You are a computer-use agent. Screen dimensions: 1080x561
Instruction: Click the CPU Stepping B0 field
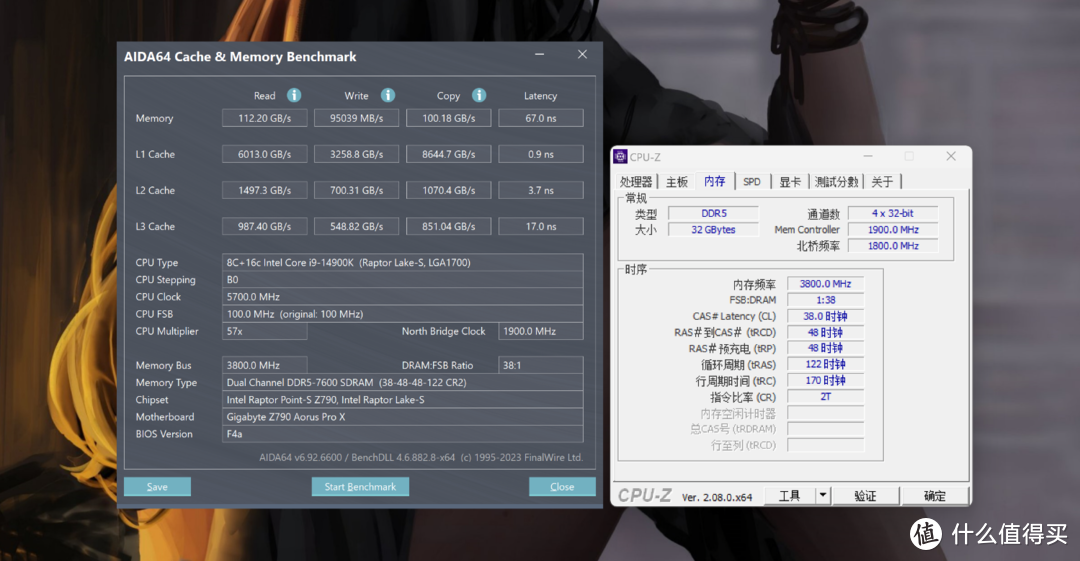[403, 279]
